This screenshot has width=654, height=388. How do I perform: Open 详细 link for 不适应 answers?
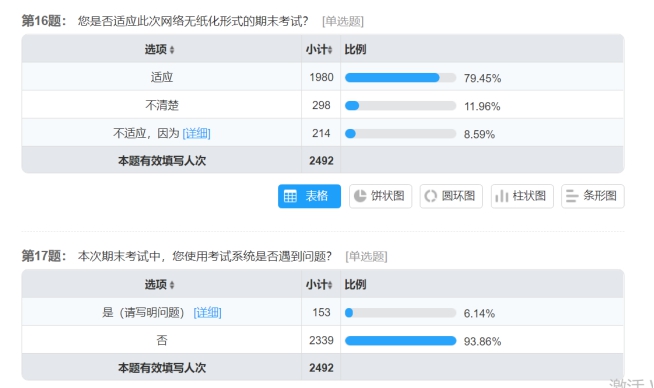point(196,133)
